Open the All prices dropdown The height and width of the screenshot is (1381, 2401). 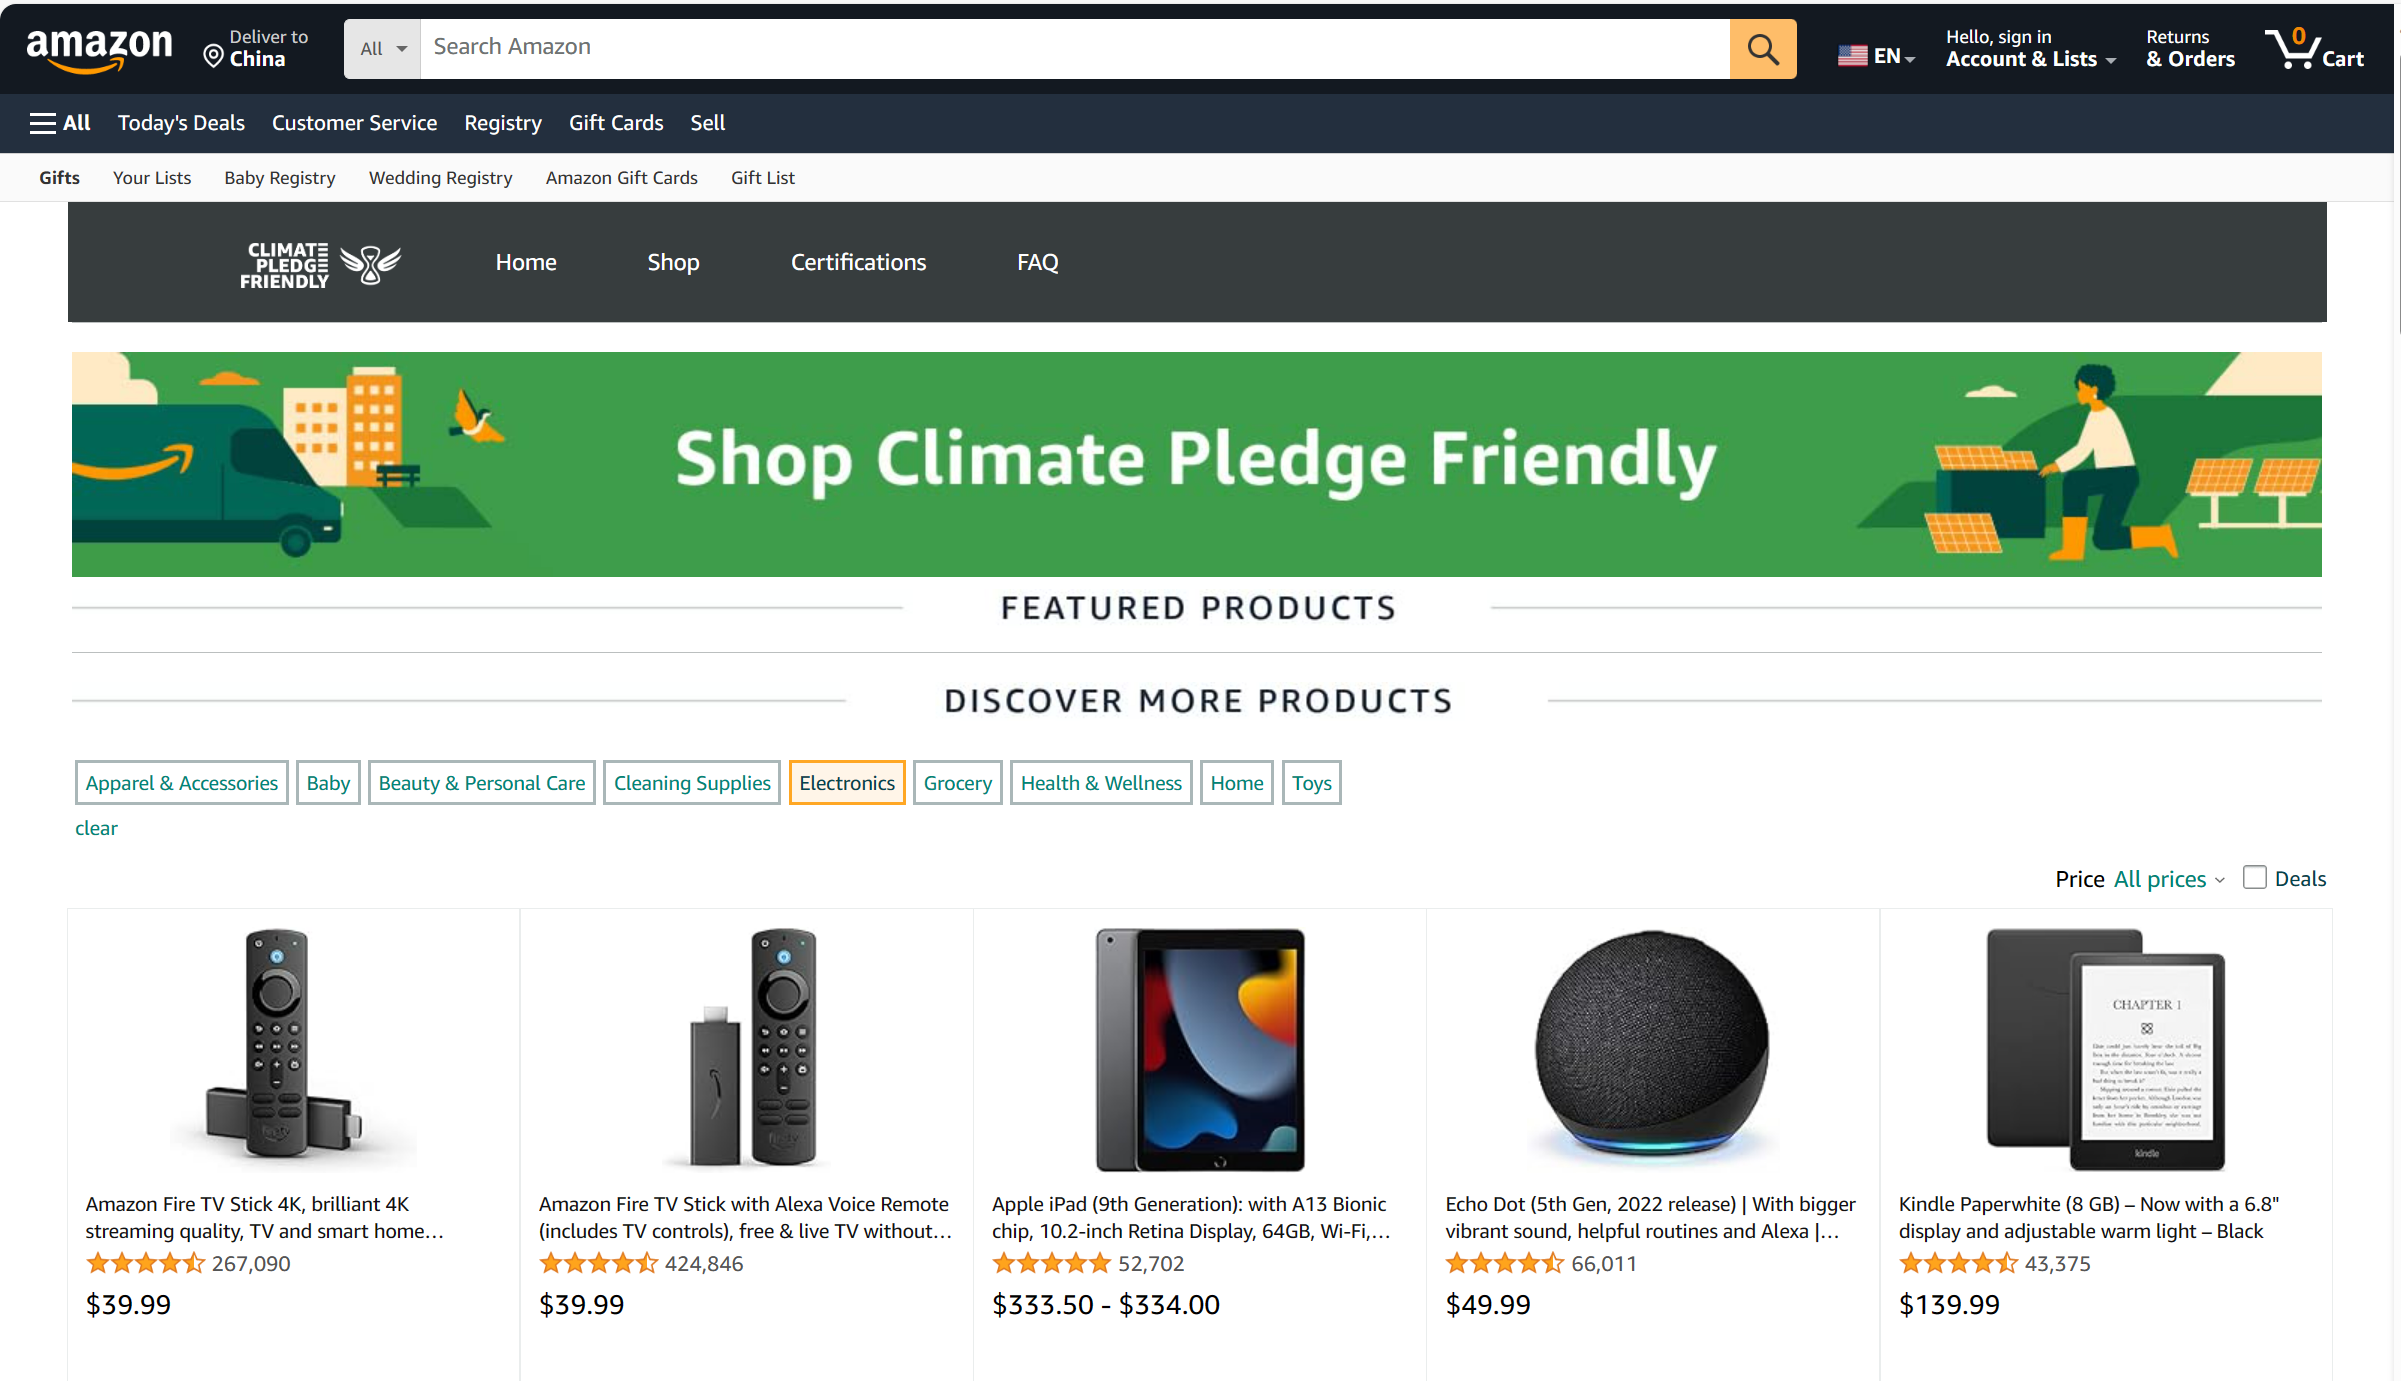pyautogui.click(x=2168, y=880)
